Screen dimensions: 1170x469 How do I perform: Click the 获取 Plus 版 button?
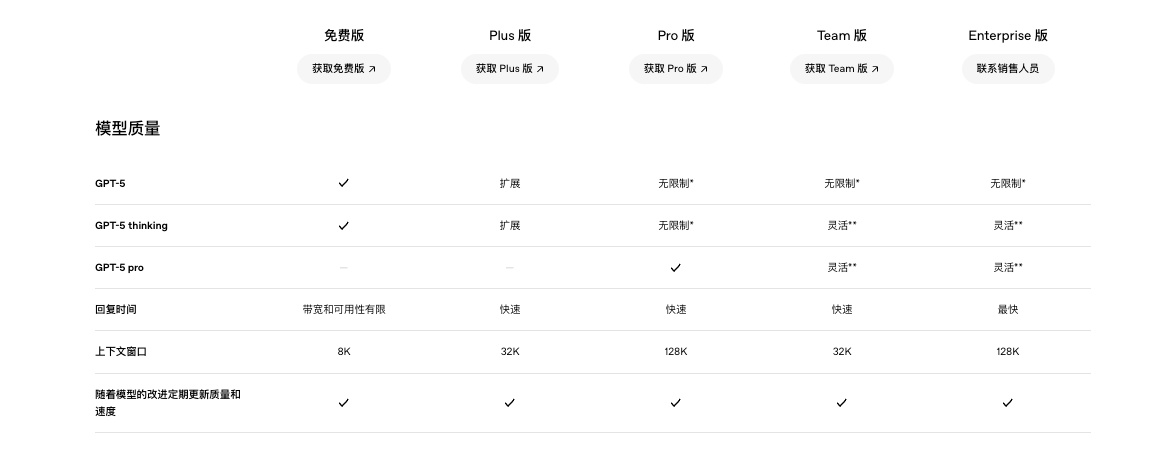(x=509, y=69)
